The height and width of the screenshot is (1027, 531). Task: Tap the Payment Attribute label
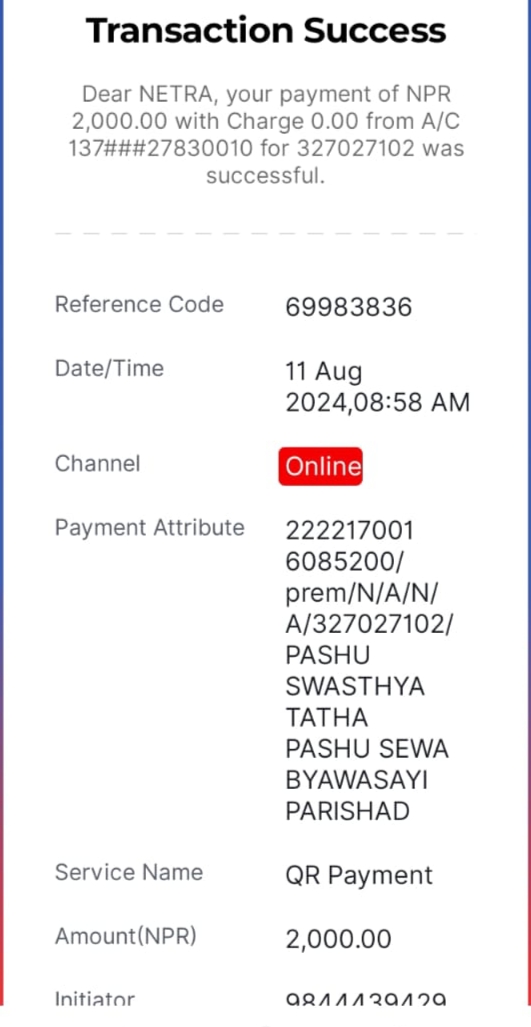coord(149,527)
